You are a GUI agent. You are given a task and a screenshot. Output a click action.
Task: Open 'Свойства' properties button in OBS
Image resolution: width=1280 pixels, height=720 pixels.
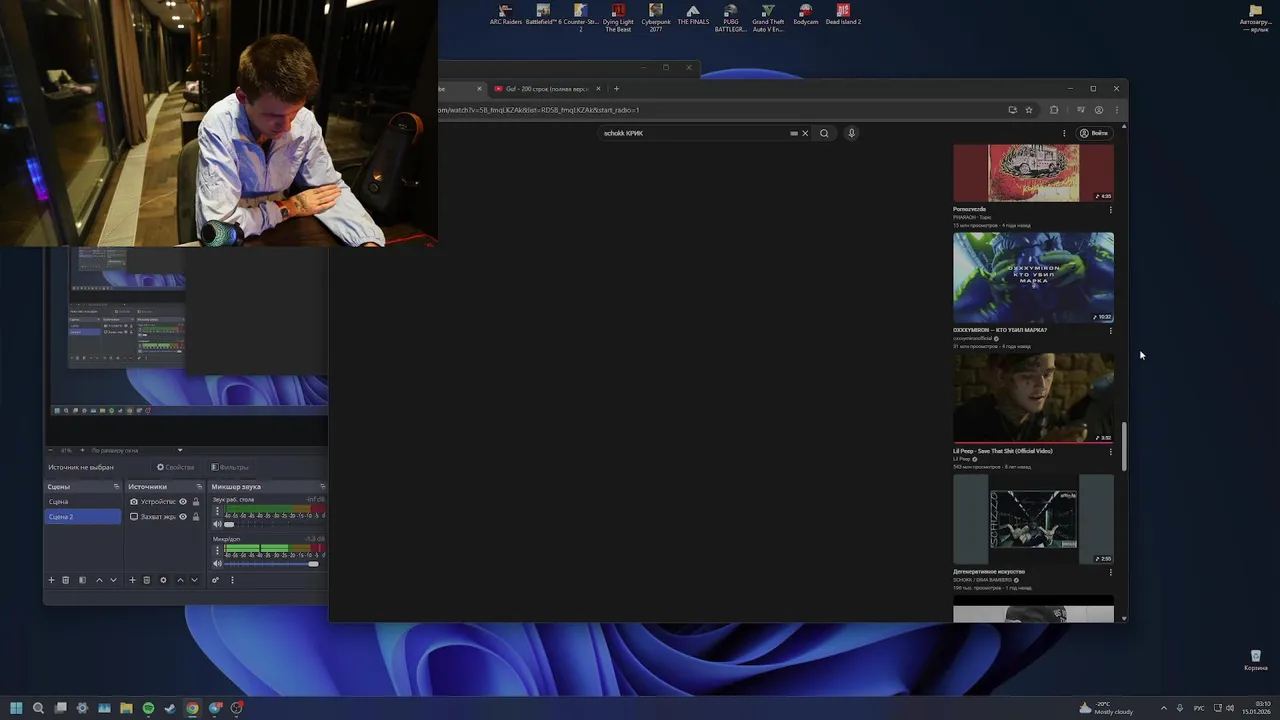(x=175, y=467)
